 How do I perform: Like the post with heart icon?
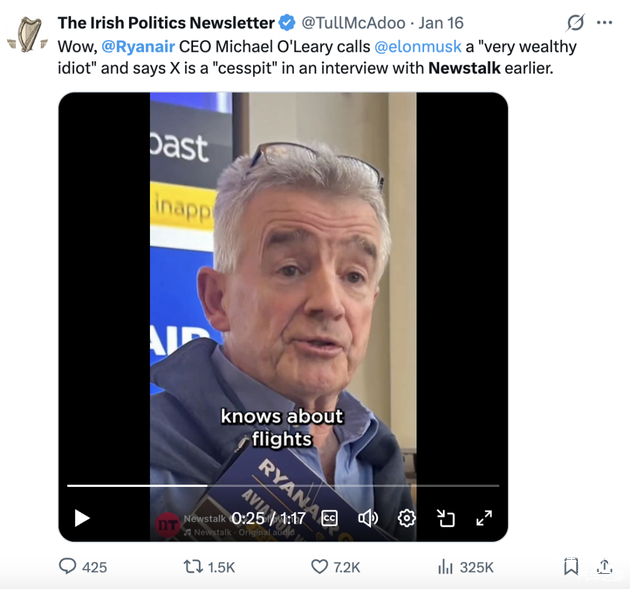[x=320, y=566]
